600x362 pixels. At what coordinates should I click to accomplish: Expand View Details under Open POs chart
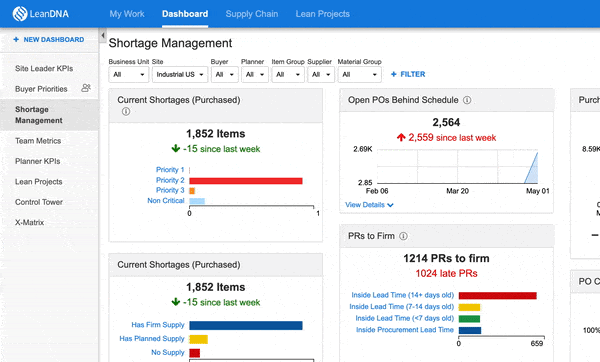click(x=369, y=205)
